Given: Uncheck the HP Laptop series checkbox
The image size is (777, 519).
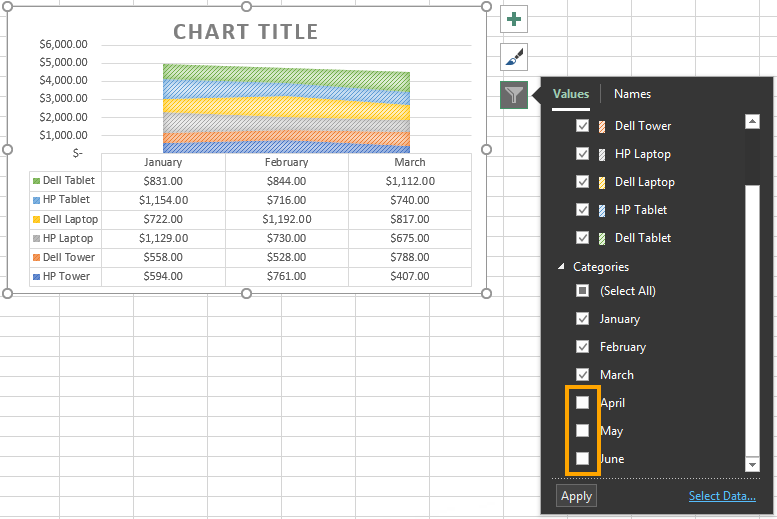Looking at the screenshot, I should (583, 154).
